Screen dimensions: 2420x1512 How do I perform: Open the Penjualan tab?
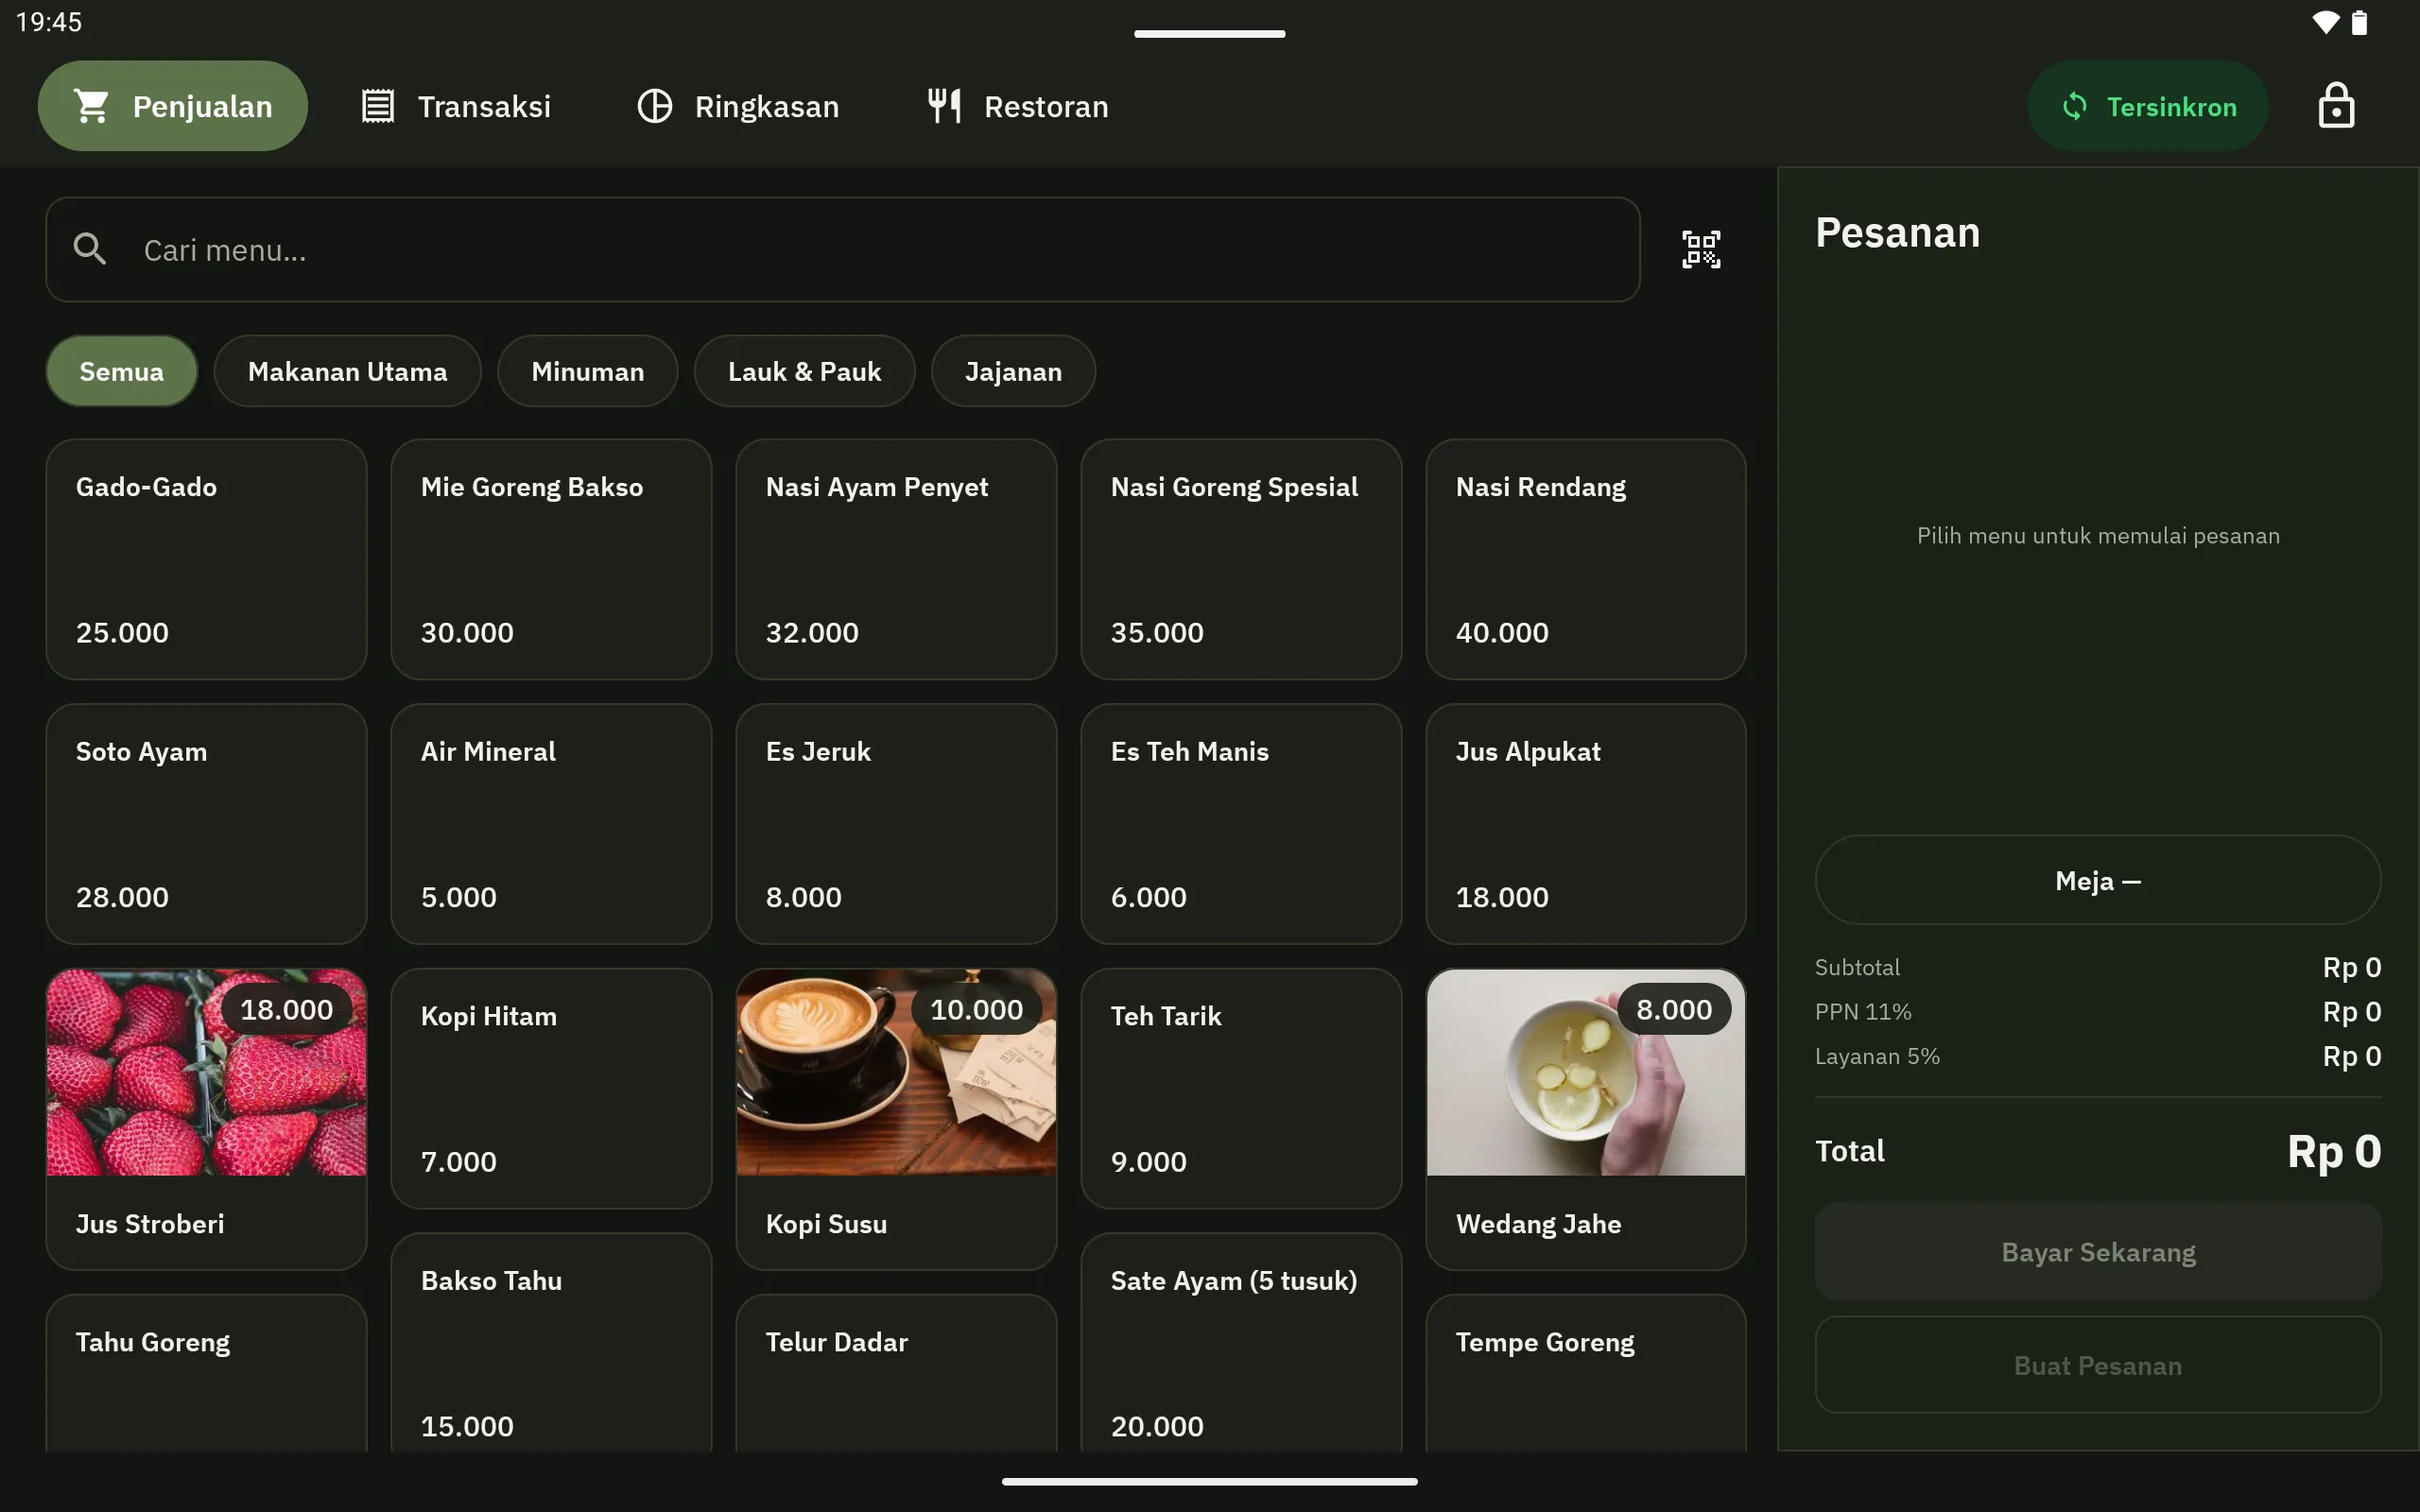173,106
